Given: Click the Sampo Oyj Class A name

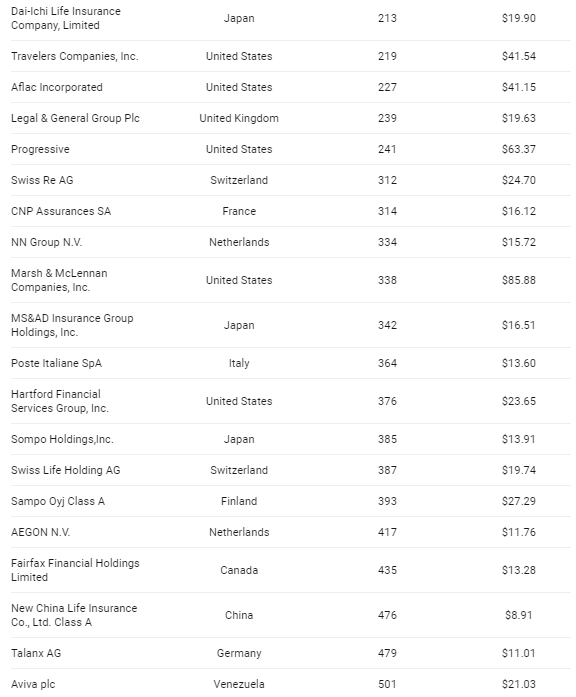Looking at the screenshot, I should (x=58, y=501).
